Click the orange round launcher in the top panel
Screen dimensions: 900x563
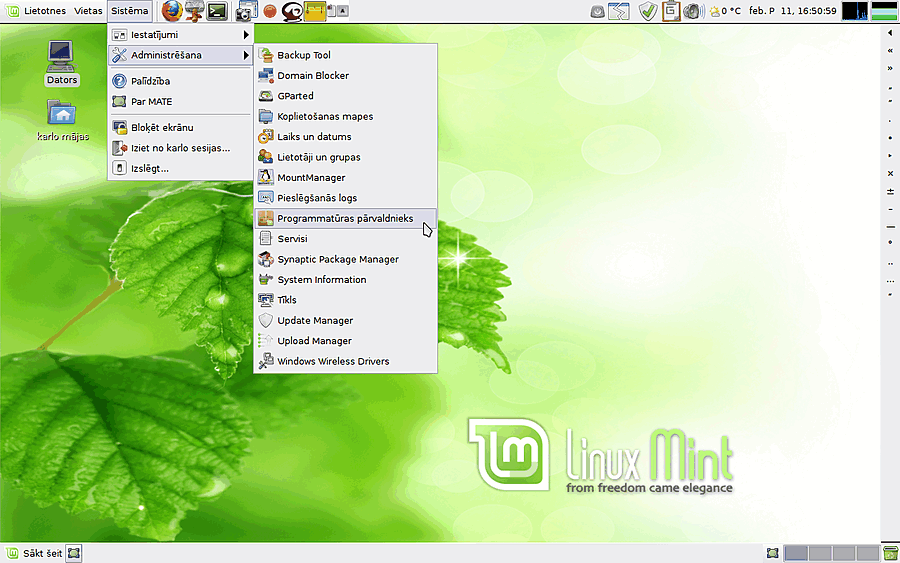point(270,11)
